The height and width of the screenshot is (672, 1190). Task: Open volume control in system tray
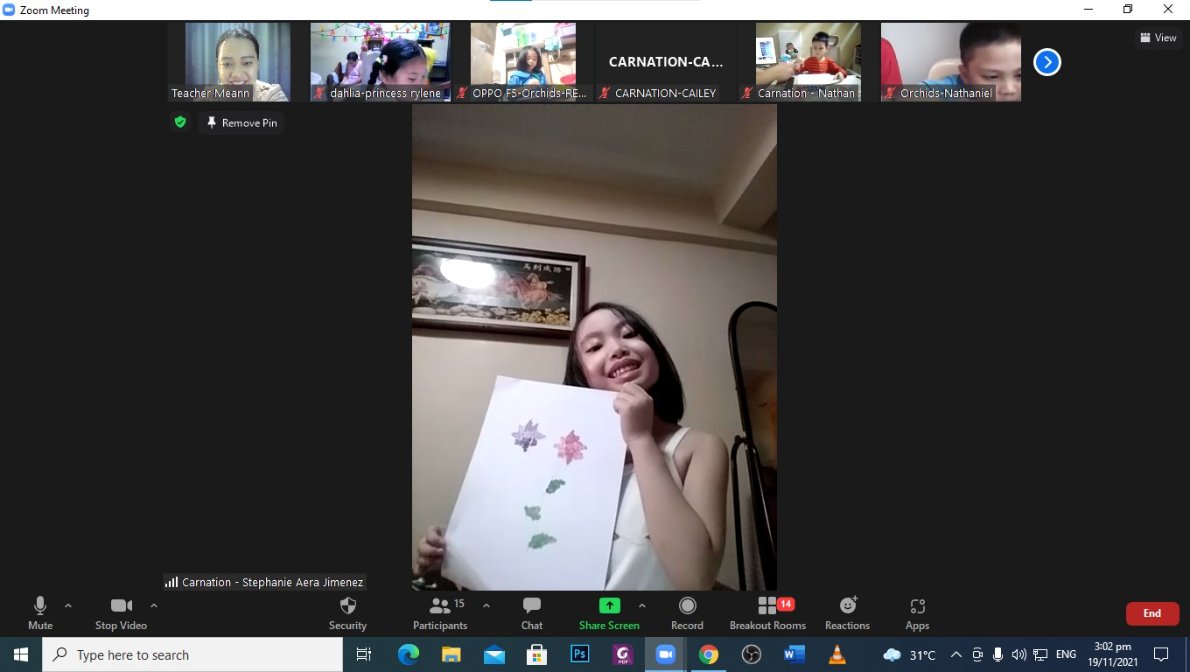[1018, 655]
